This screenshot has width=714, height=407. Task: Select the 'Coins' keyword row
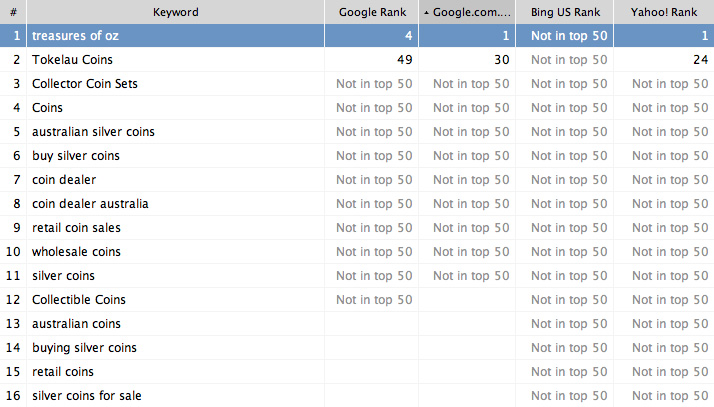click(x=357, y=108)
